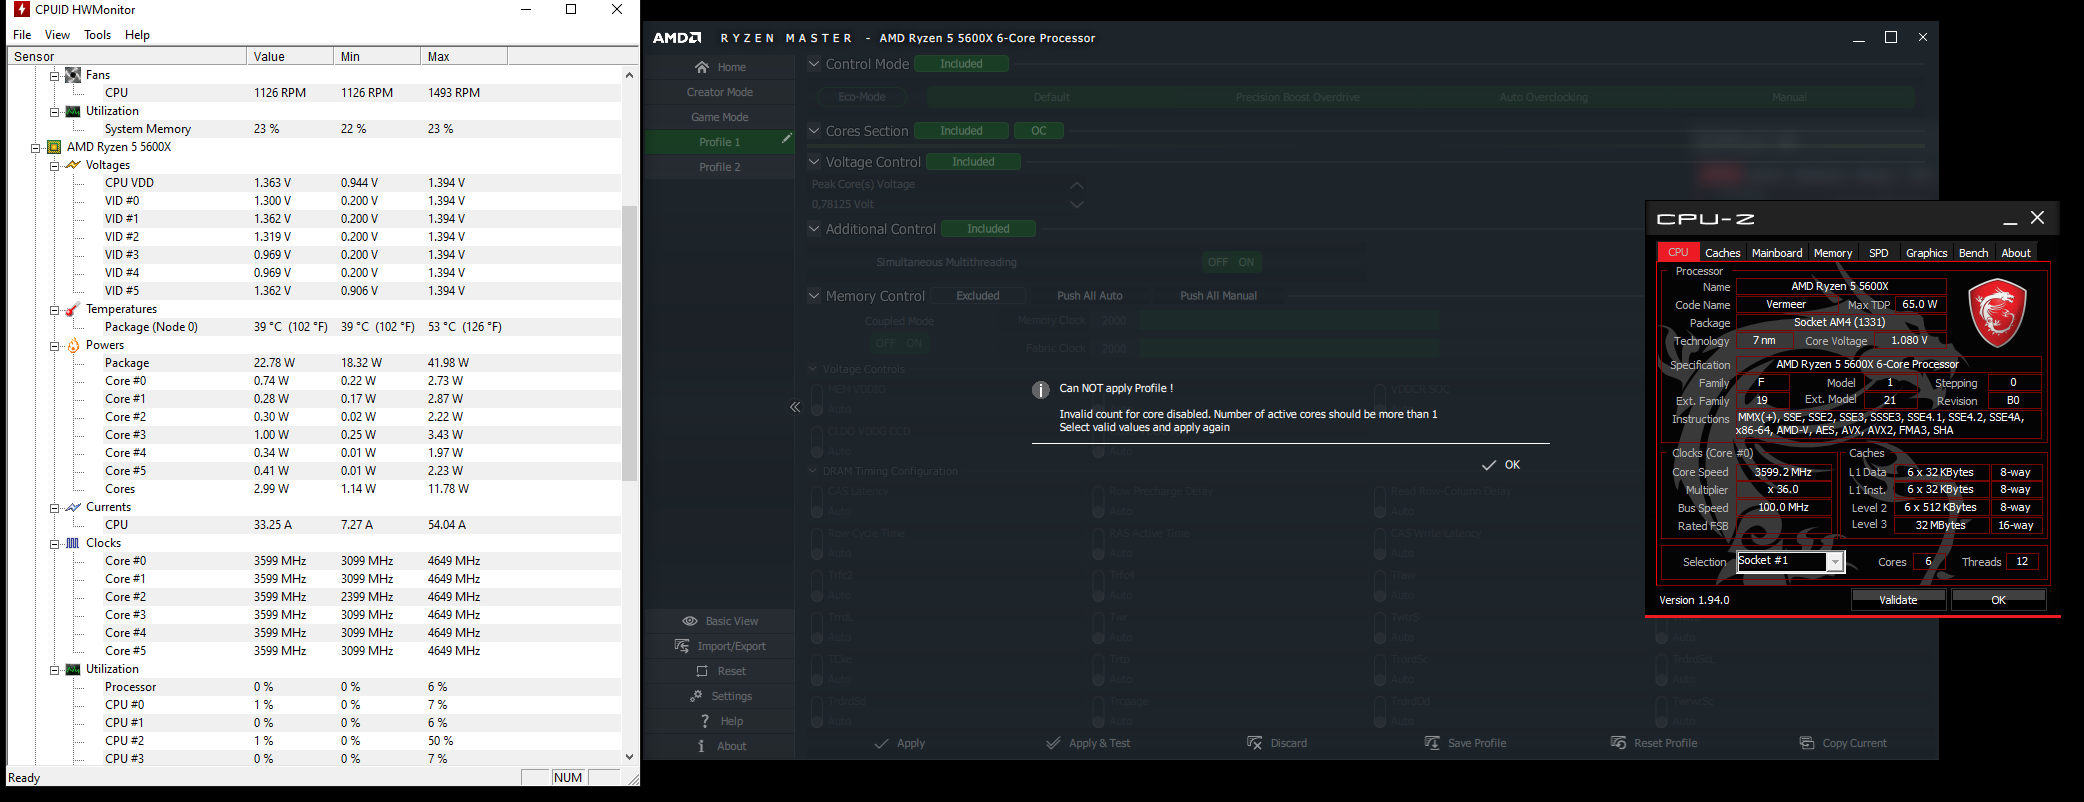Collapse the Voltages tree node in HWMonitor
The image size is (2084, 802).
(54, 165)
